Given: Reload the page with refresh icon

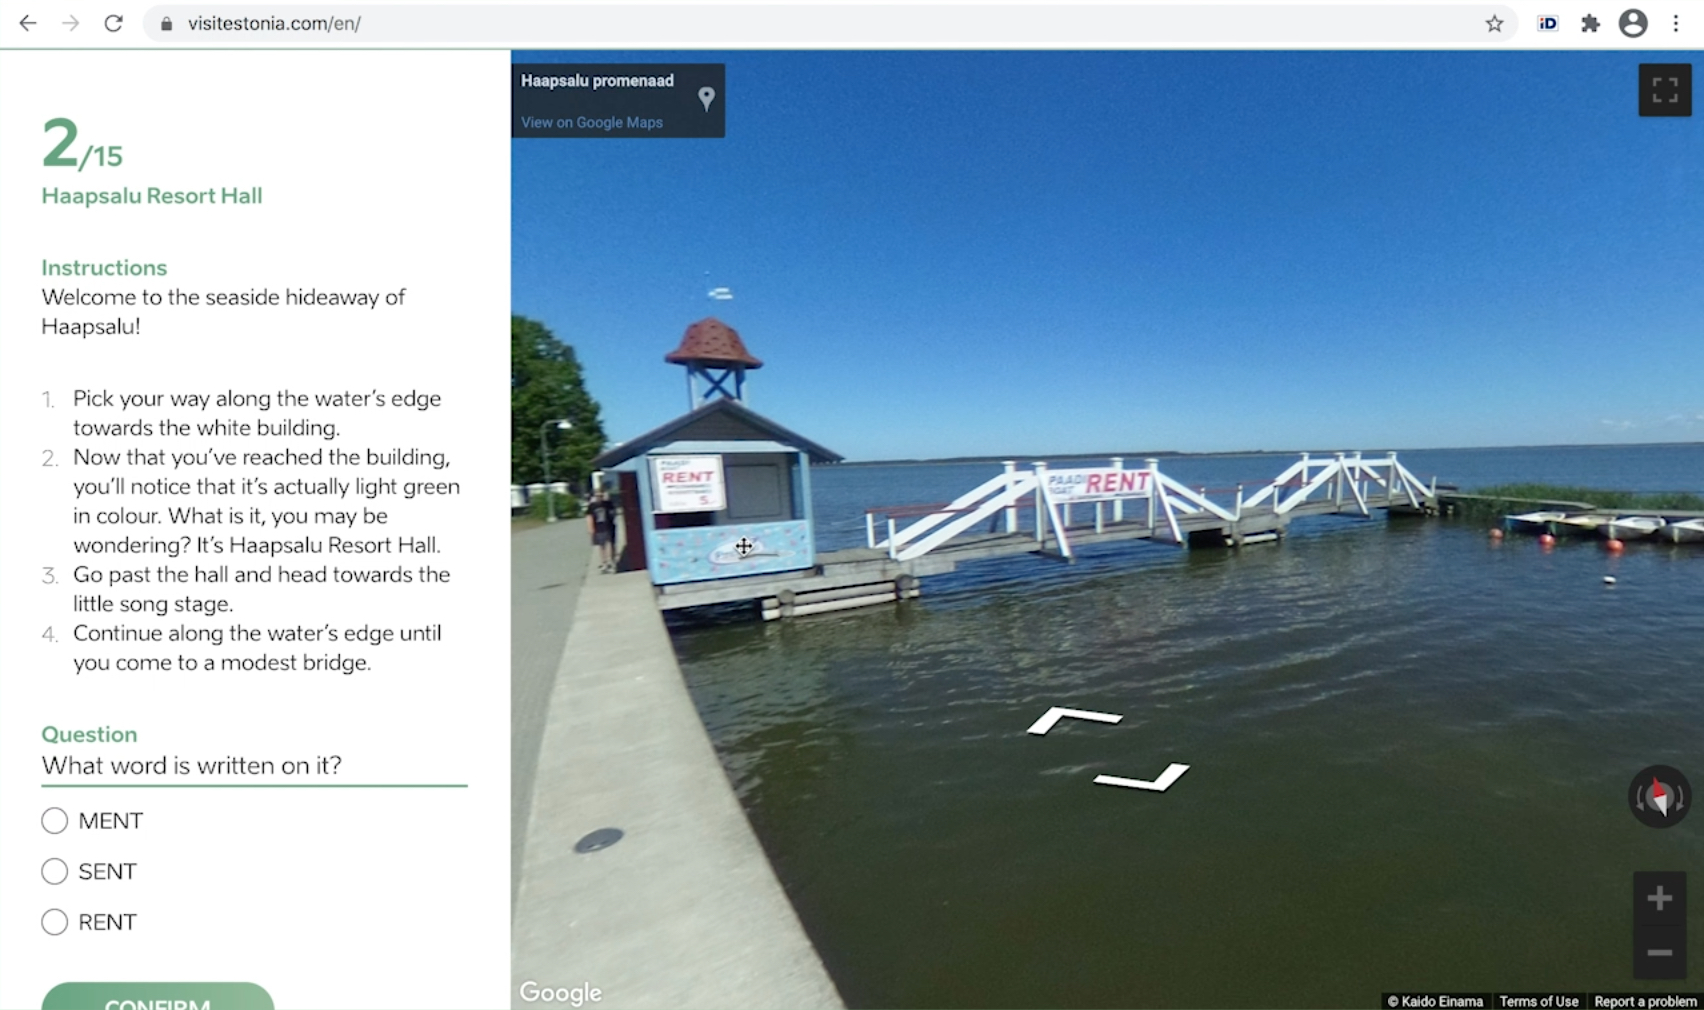Looking at the screenshot, I should click(x=113, y=23).
